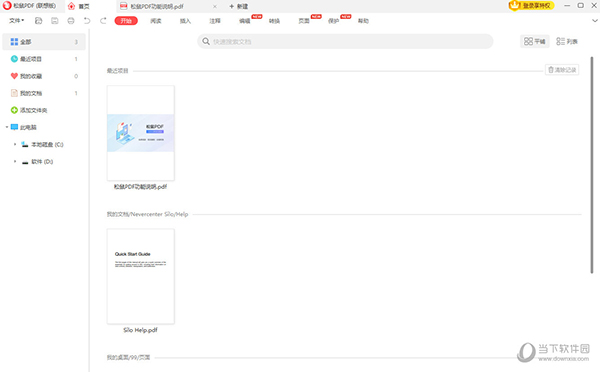This screenshot has width=600, height=372.
Task: Click the document icon beside 我的文档
Action: (x=14, y=93)
